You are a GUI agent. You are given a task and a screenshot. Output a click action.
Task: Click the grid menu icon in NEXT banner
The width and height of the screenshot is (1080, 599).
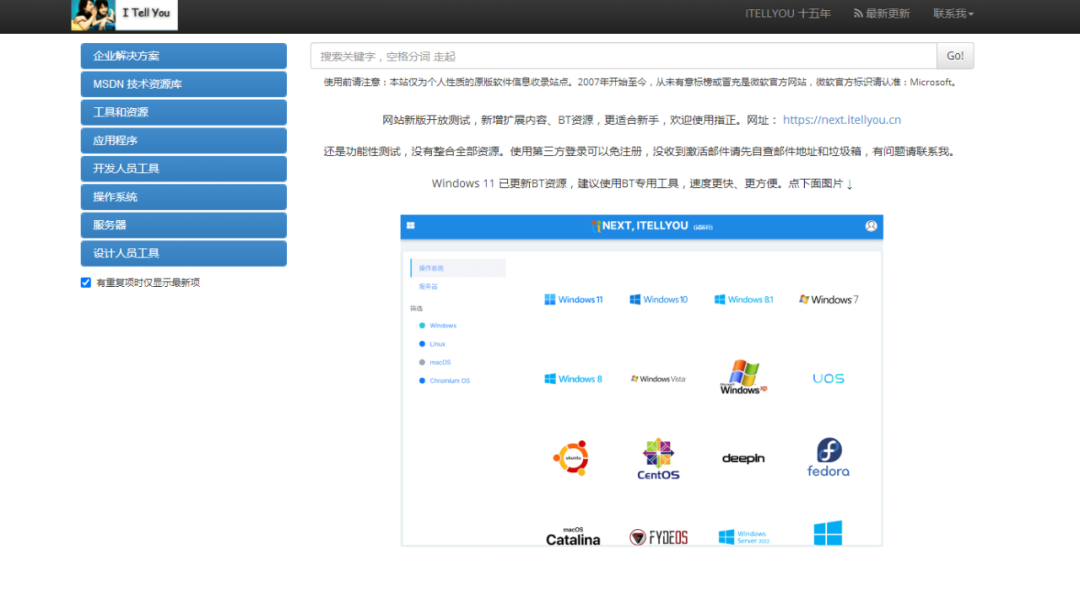pos(411,225)
